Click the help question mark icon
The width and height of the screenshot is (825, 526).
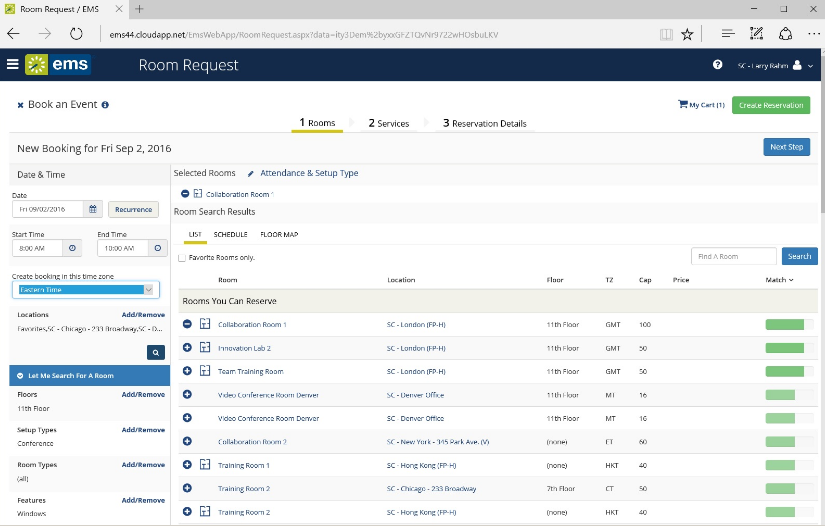point(717,65)
